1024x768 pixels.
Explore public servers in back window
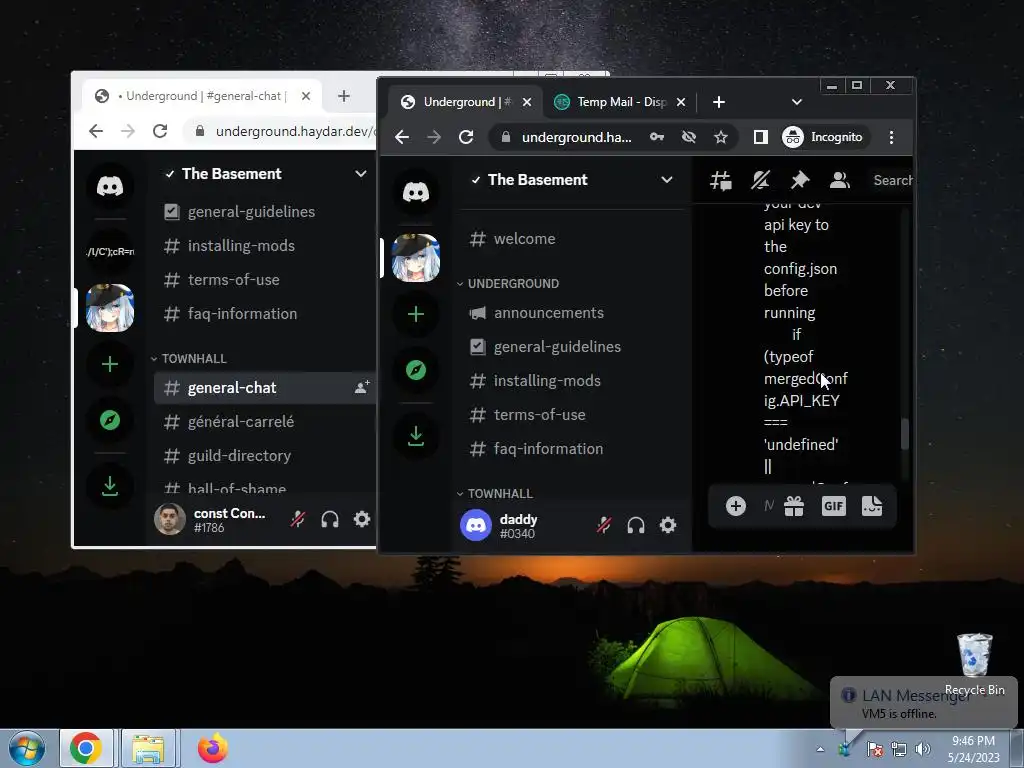click(110, 420)
